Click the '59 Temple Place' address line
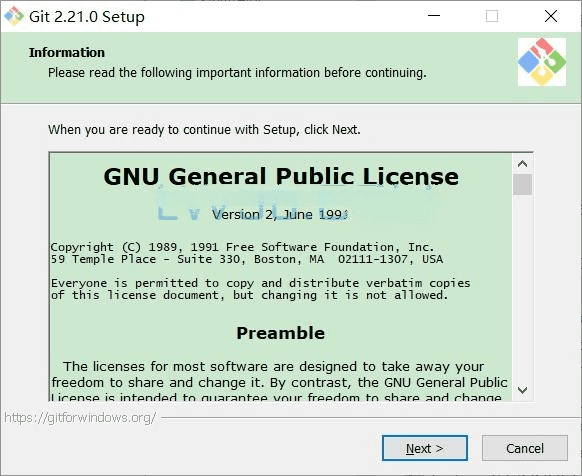582x476 pixels. [247, 259]
